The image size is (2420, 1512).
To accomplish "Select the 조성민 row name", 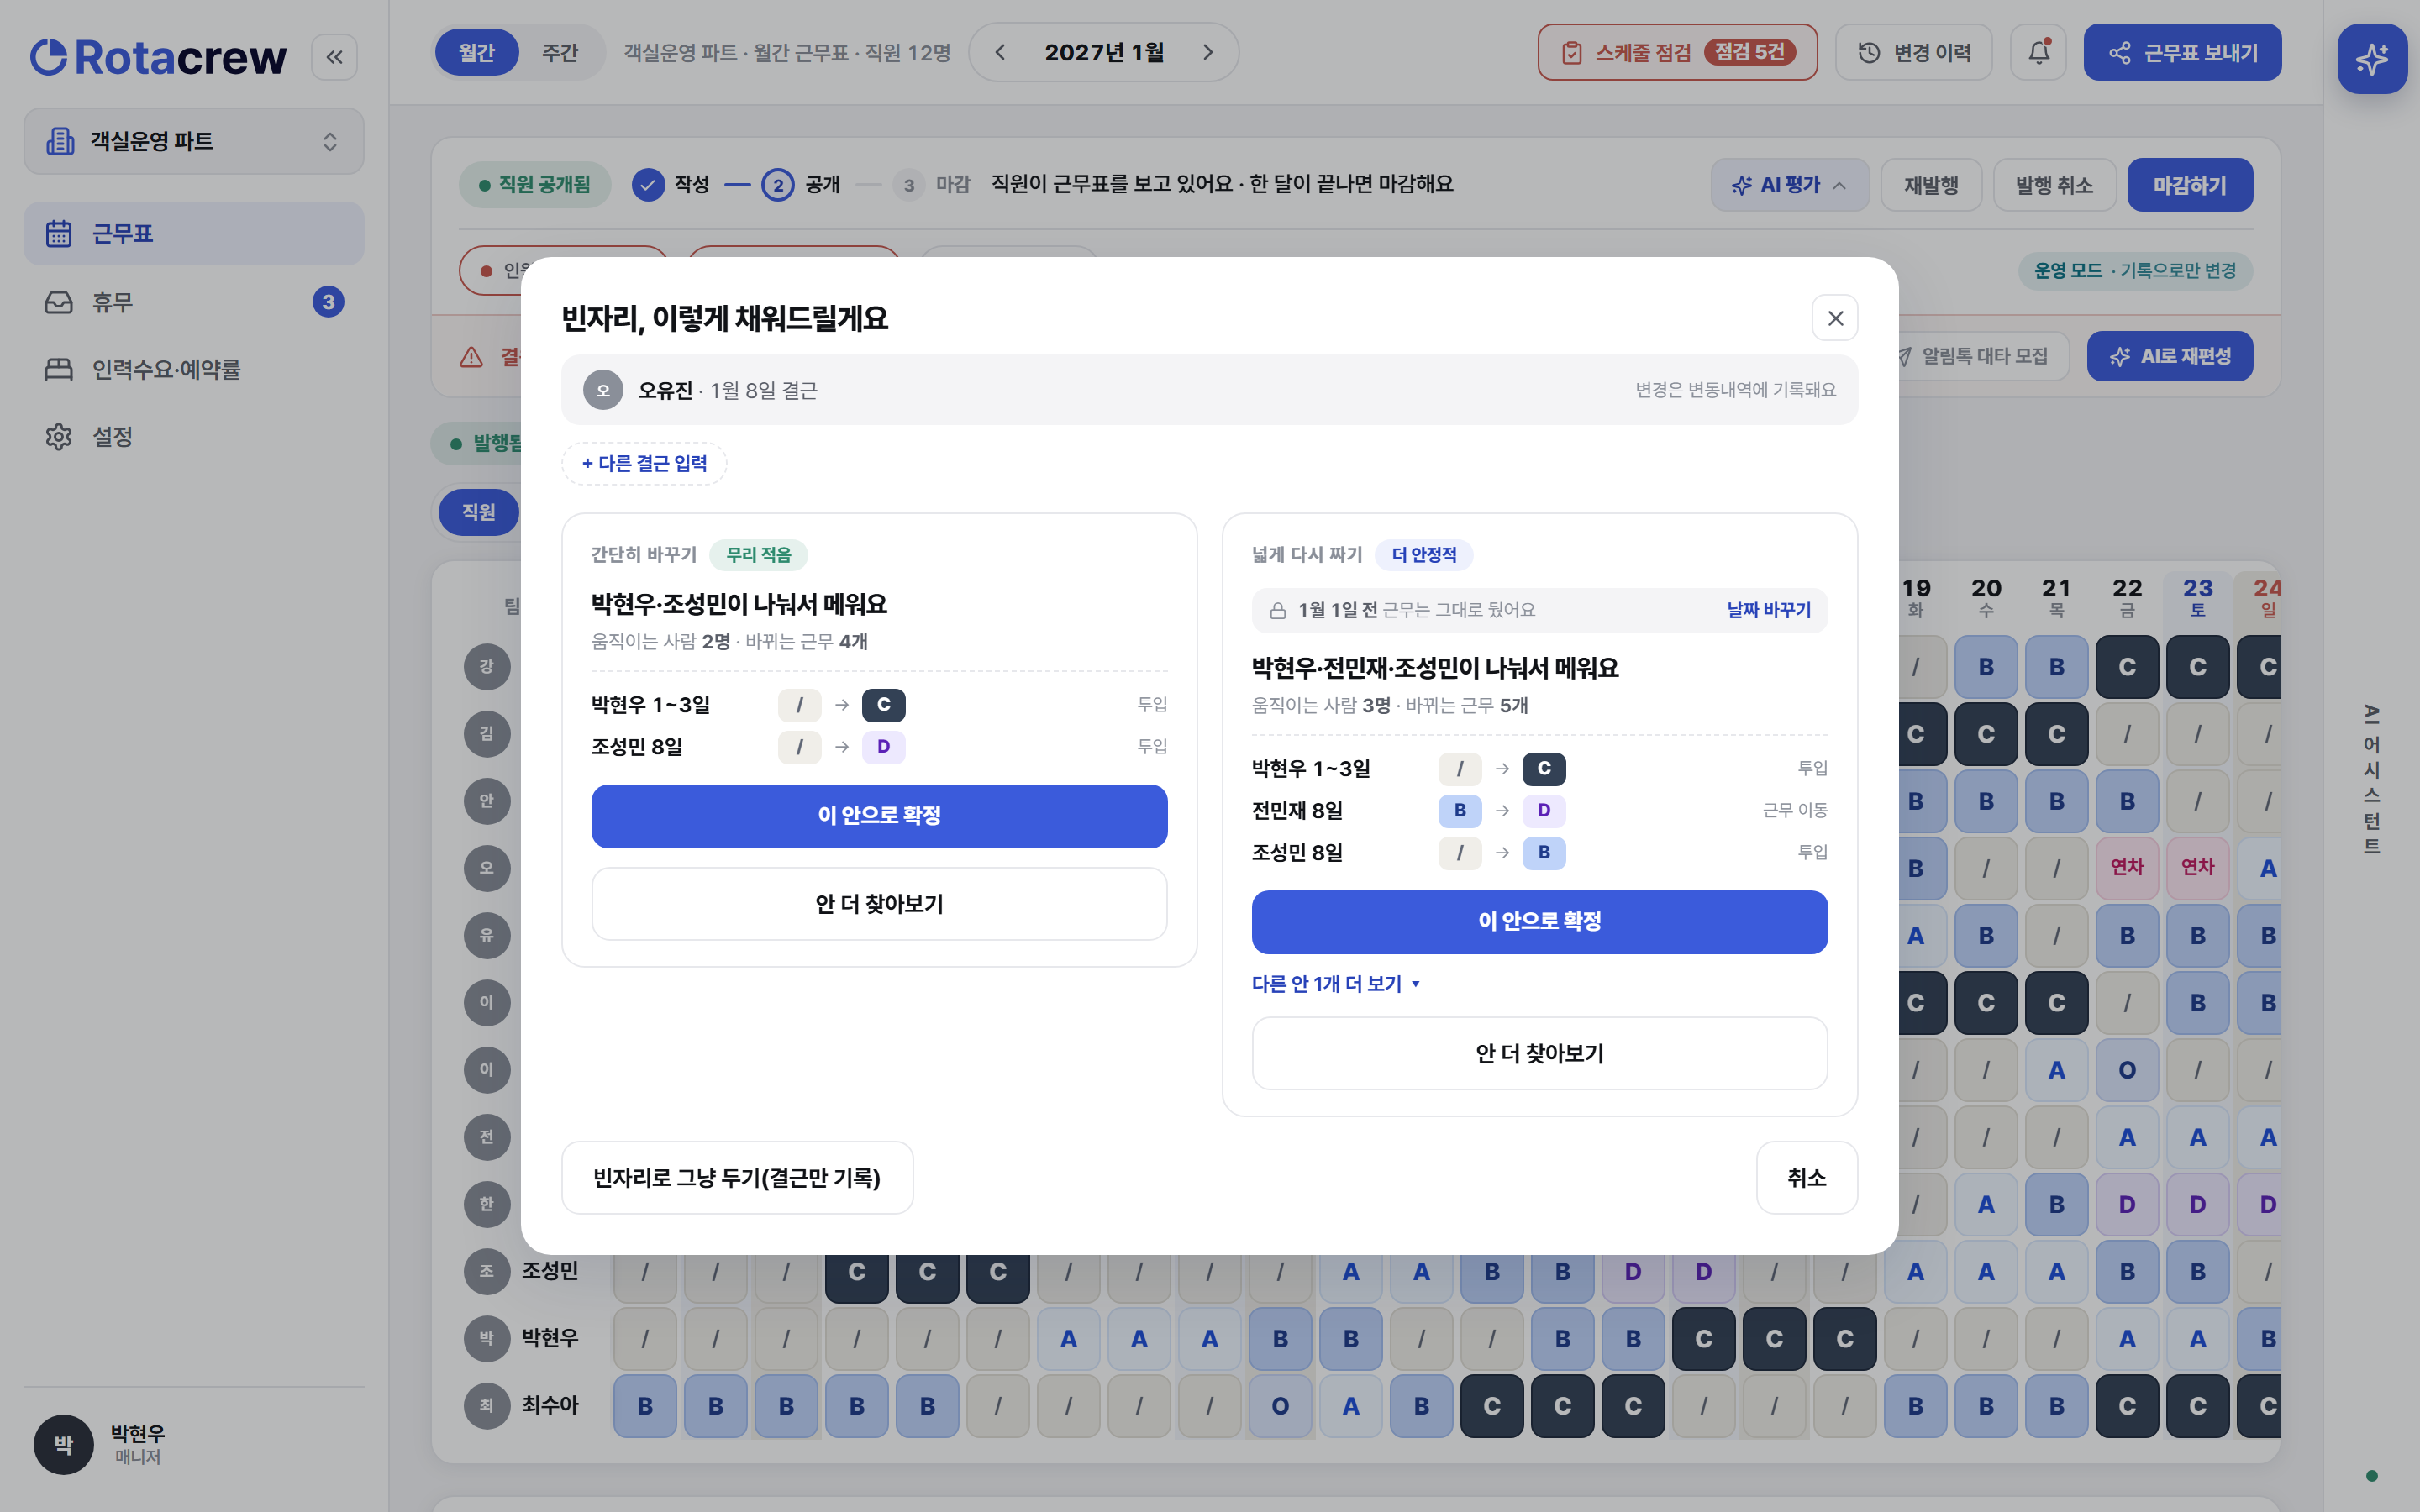I will click(550, 1271).
